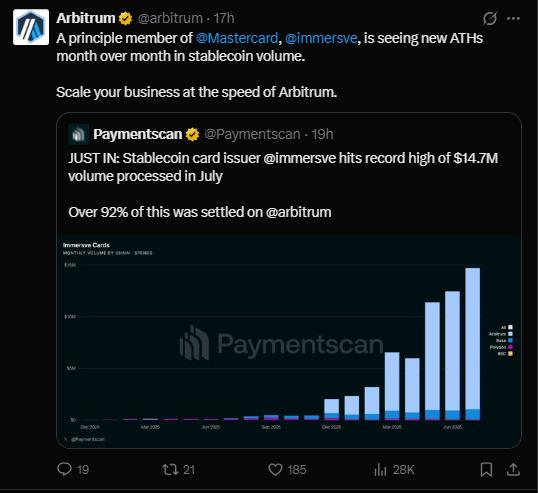Screen dimensions: 538x493
Task: Open the tweet's 17h timestamp
Action: point(224,18)
